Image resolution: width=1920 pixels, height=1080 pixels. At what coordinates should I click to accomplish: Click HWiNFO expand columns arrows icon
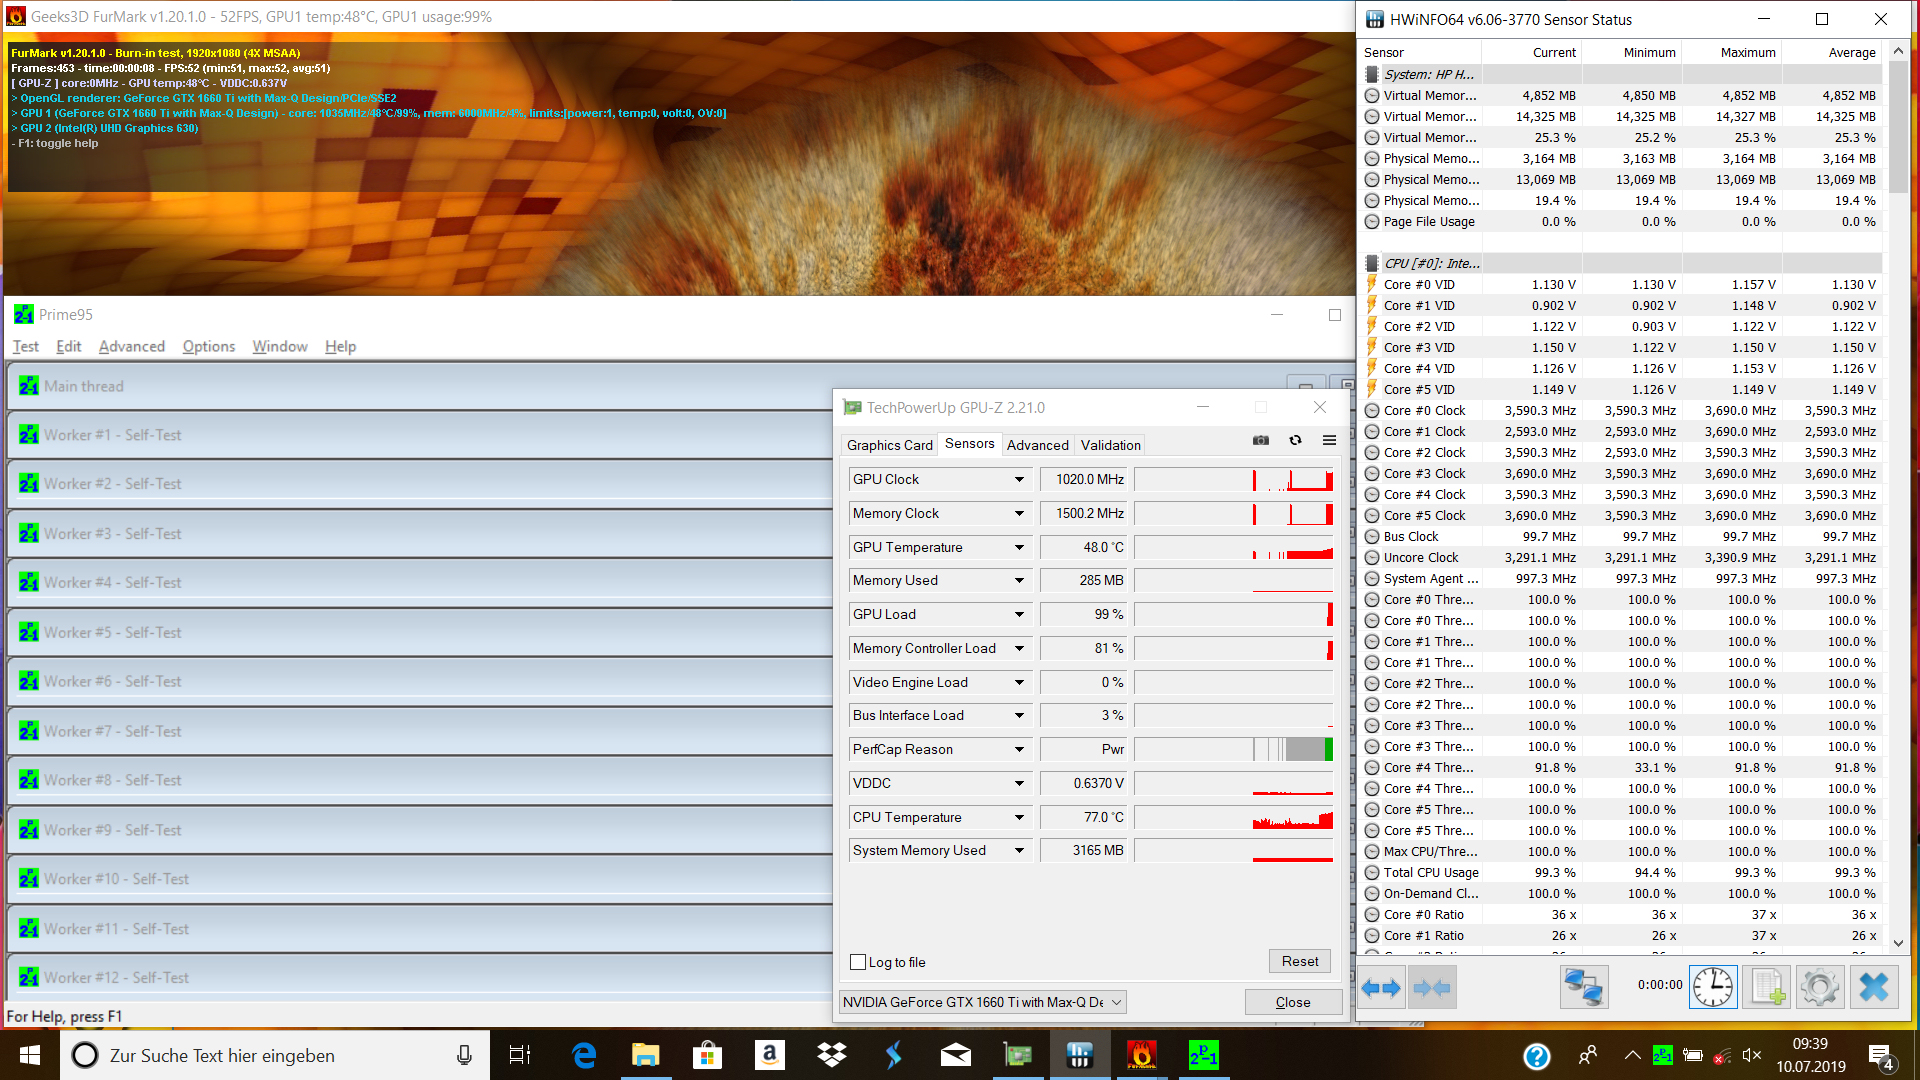pos(1381,988)
